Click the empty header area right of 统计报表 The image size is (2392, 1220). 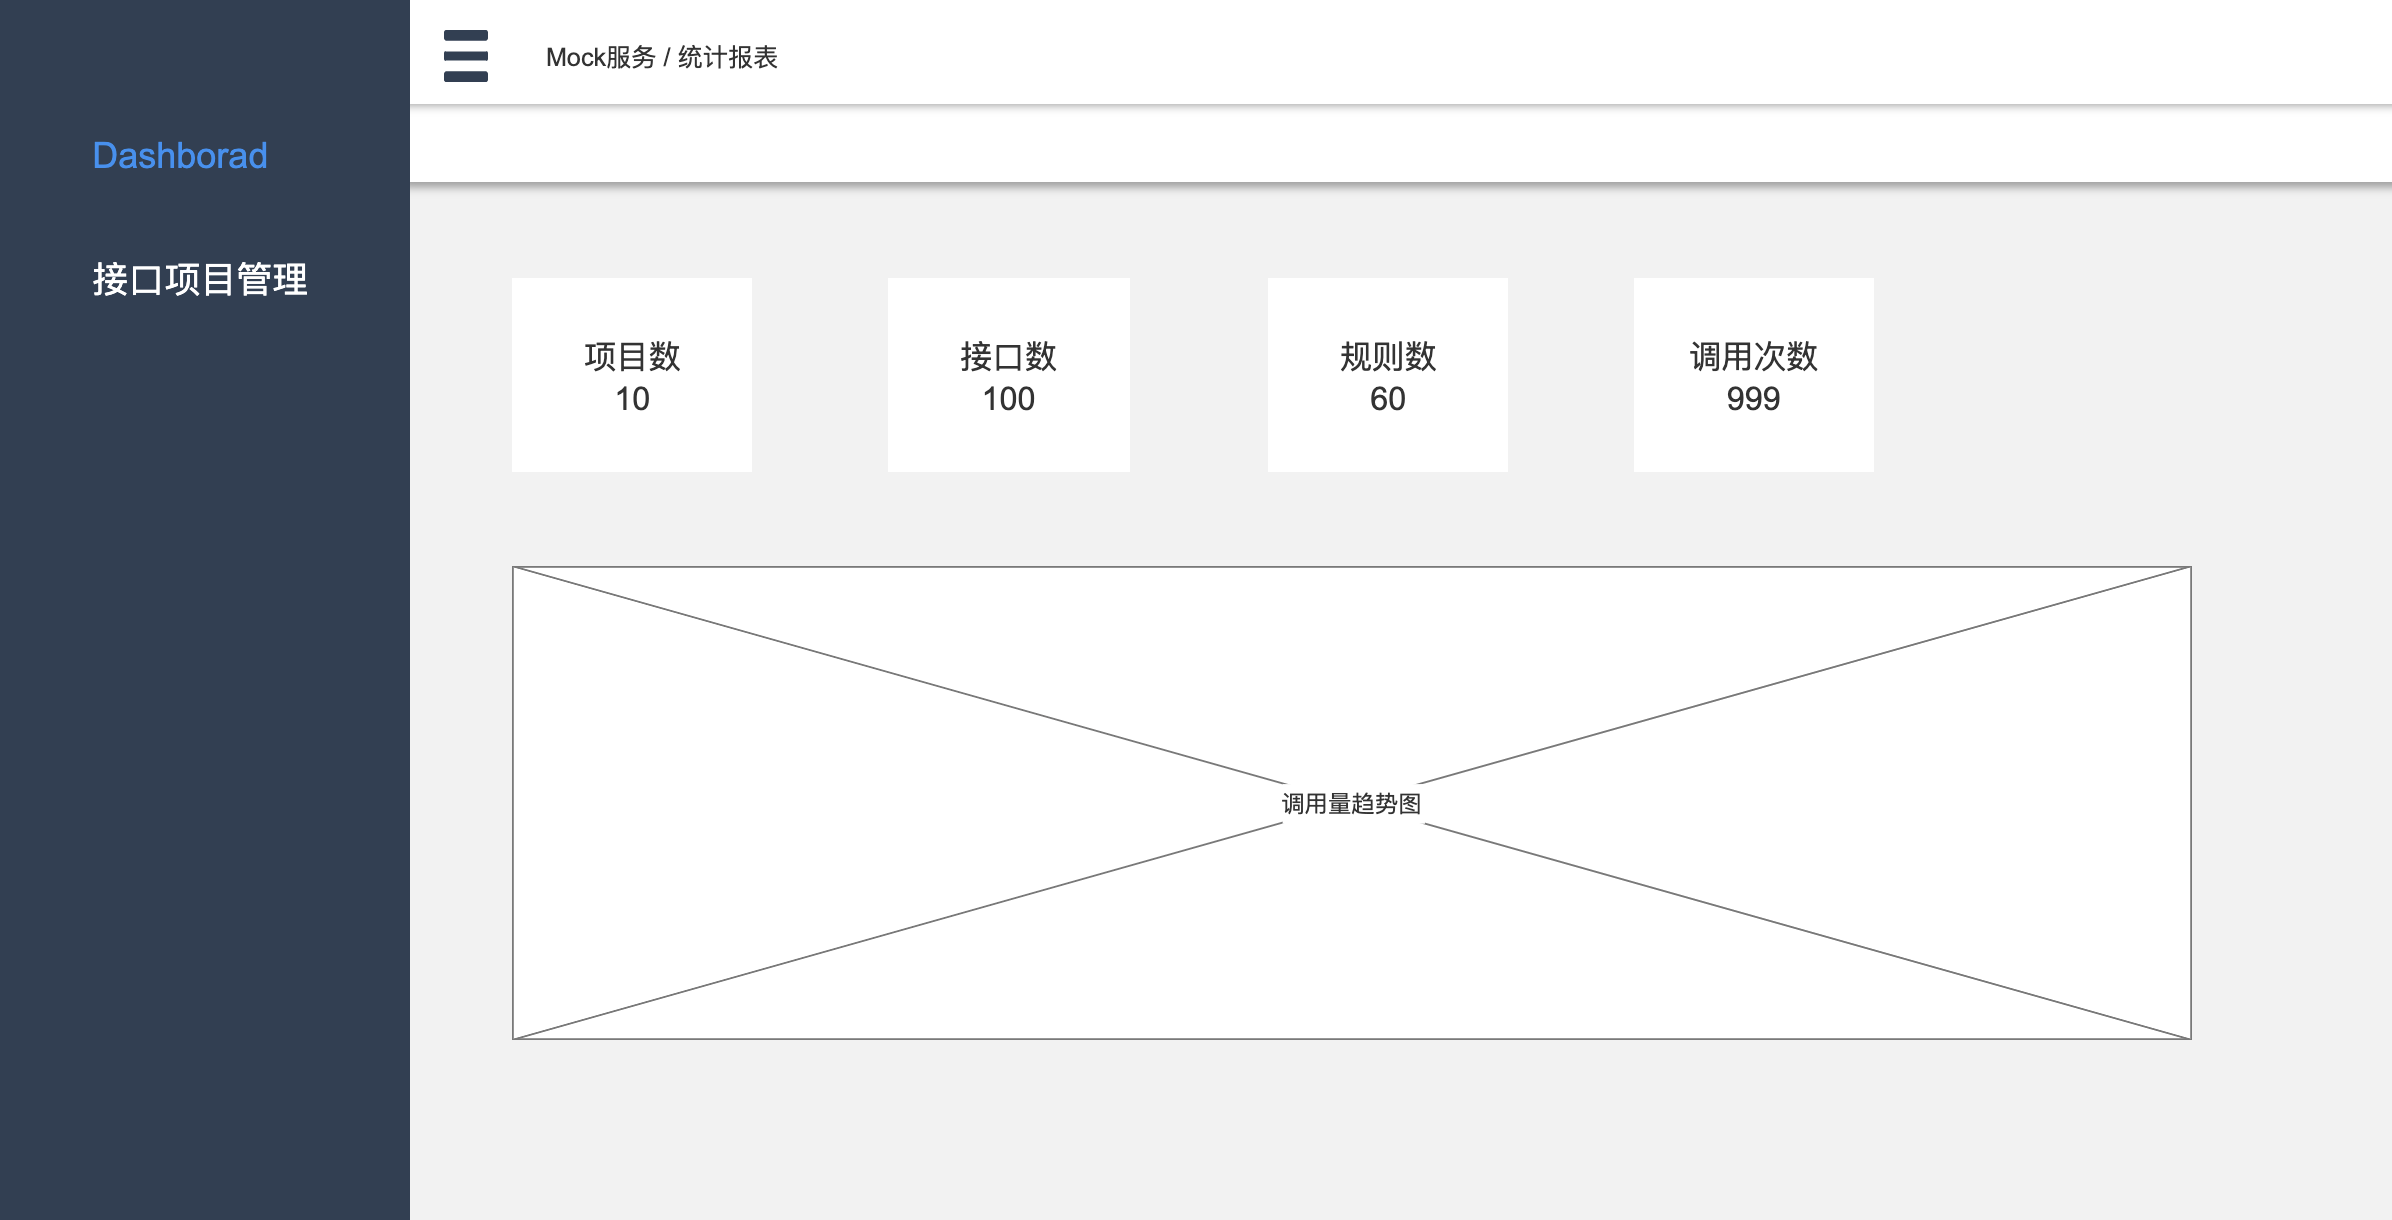point(1500,54)
